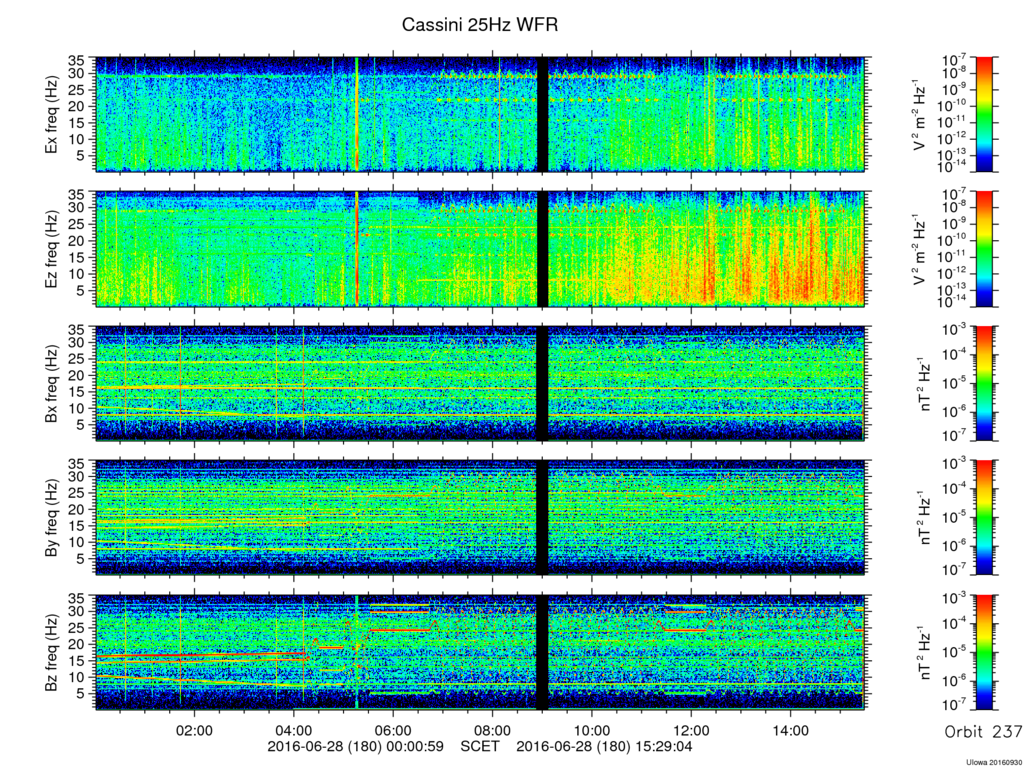Click the By colorbar unit label nT² Hz⁻¹
Viewport: 1024px width, 767px height.
pyautogui.click(x=925, y=517)
